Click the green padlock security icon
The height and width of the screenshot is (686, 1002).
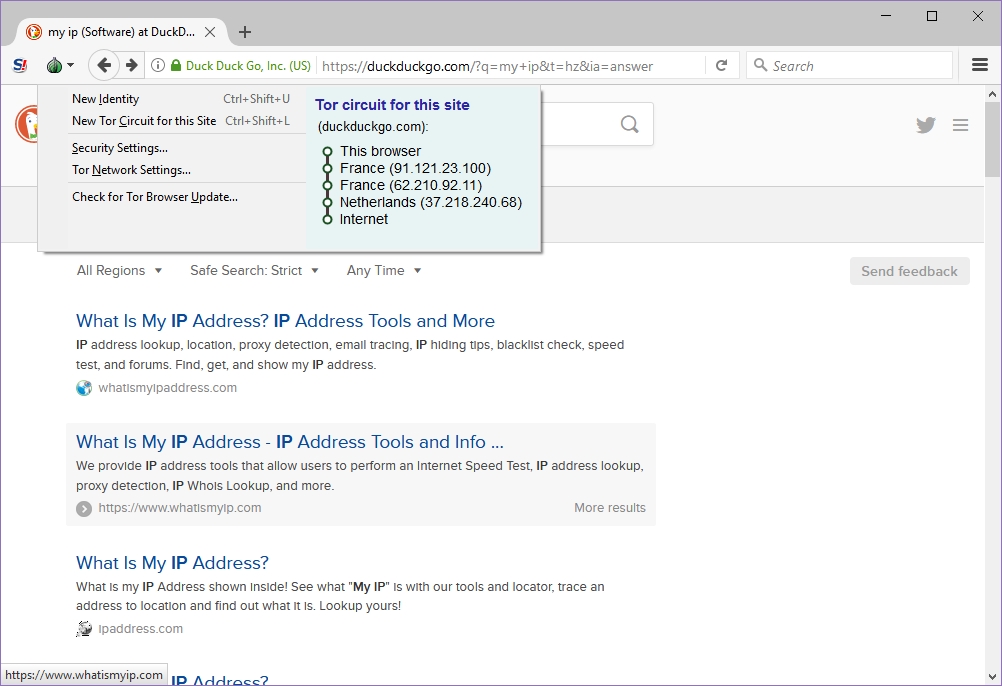tap(176, 65)
